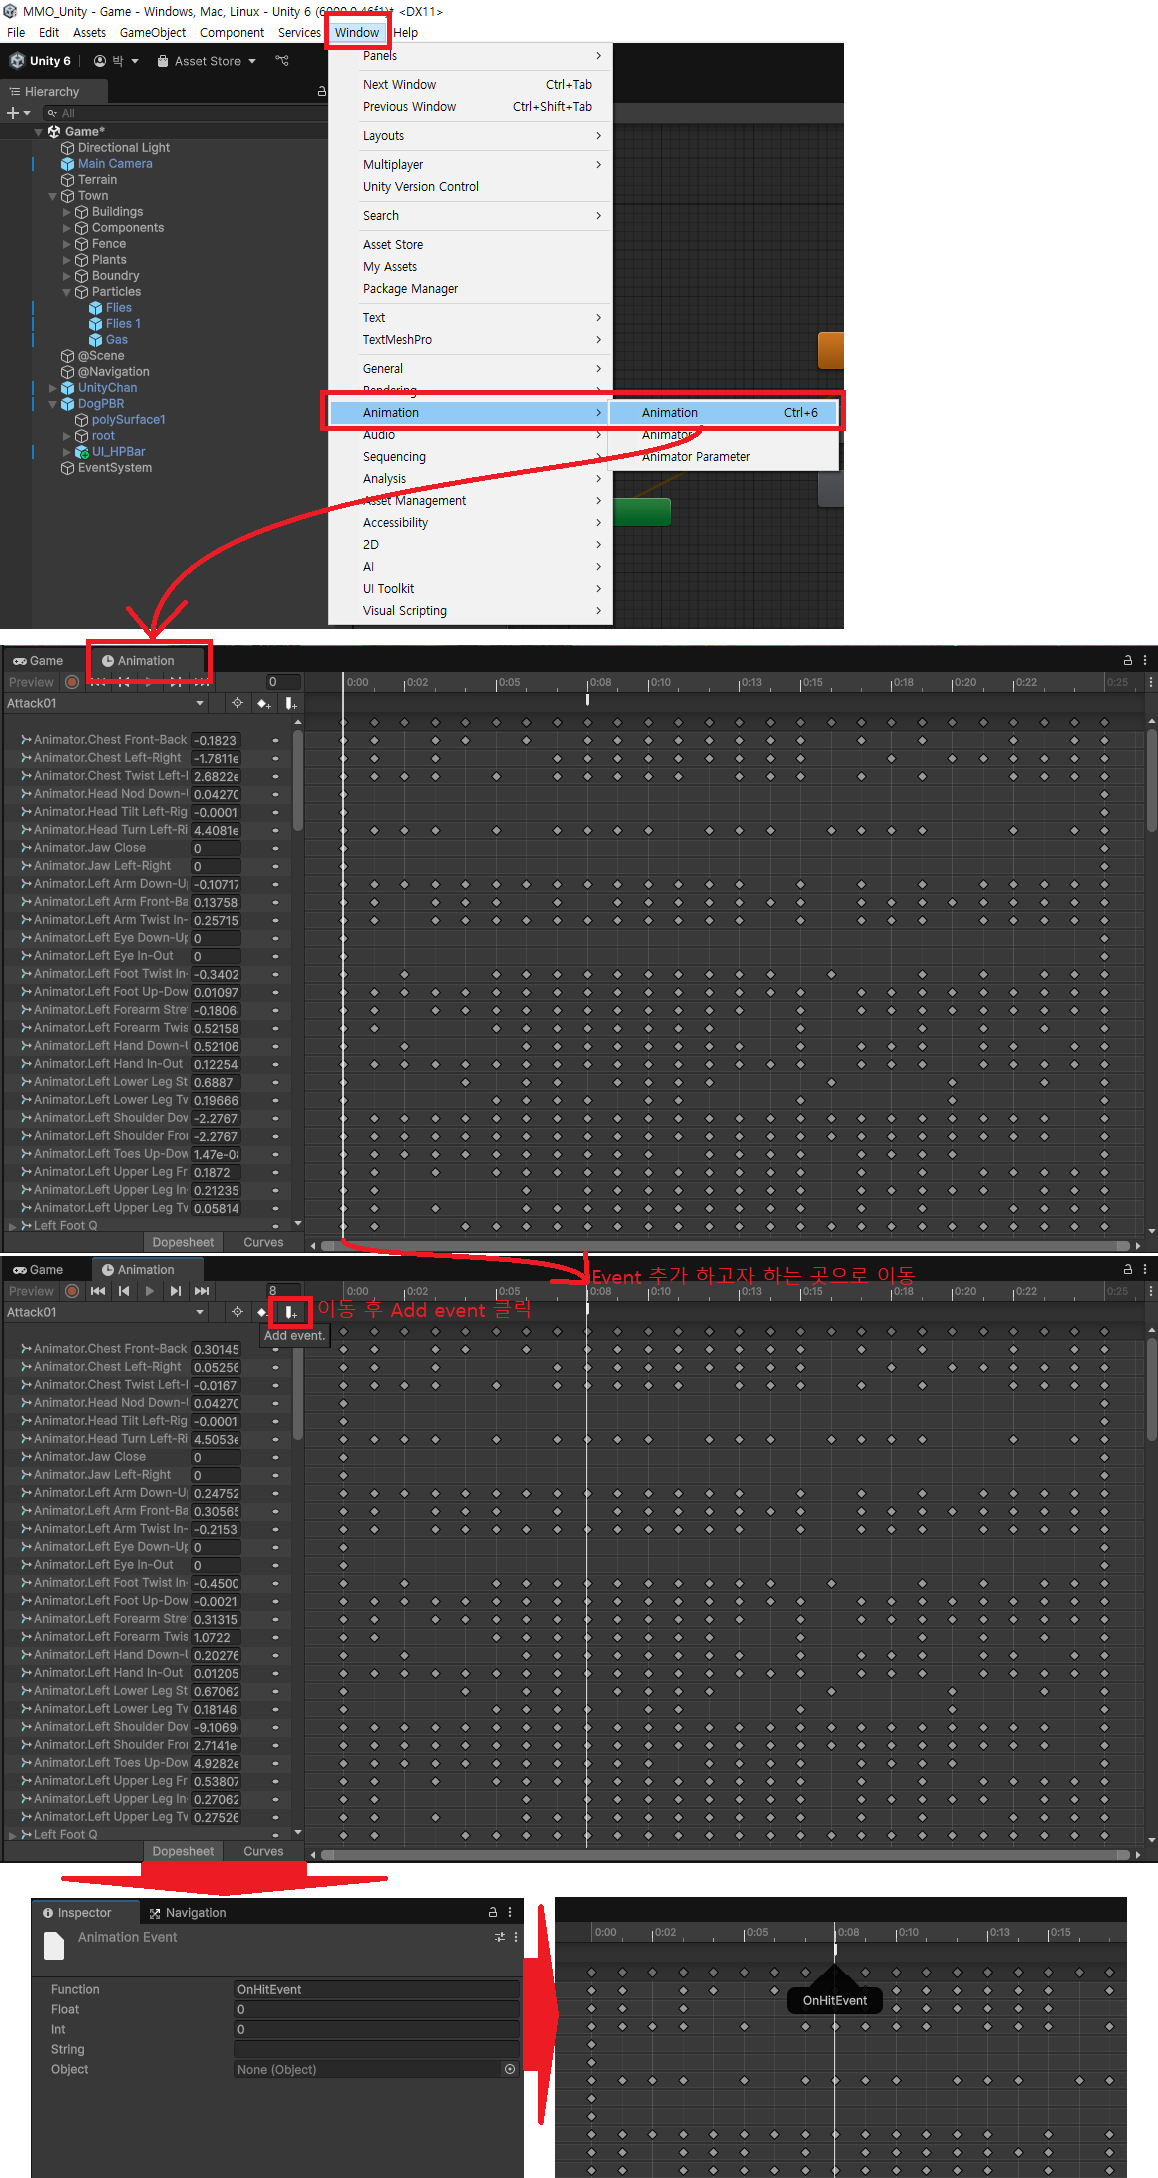Click horizontal zoom scrollbar of upper timeline
The height and width of the screenshot is (2178, 1158).
(726, 1245)
